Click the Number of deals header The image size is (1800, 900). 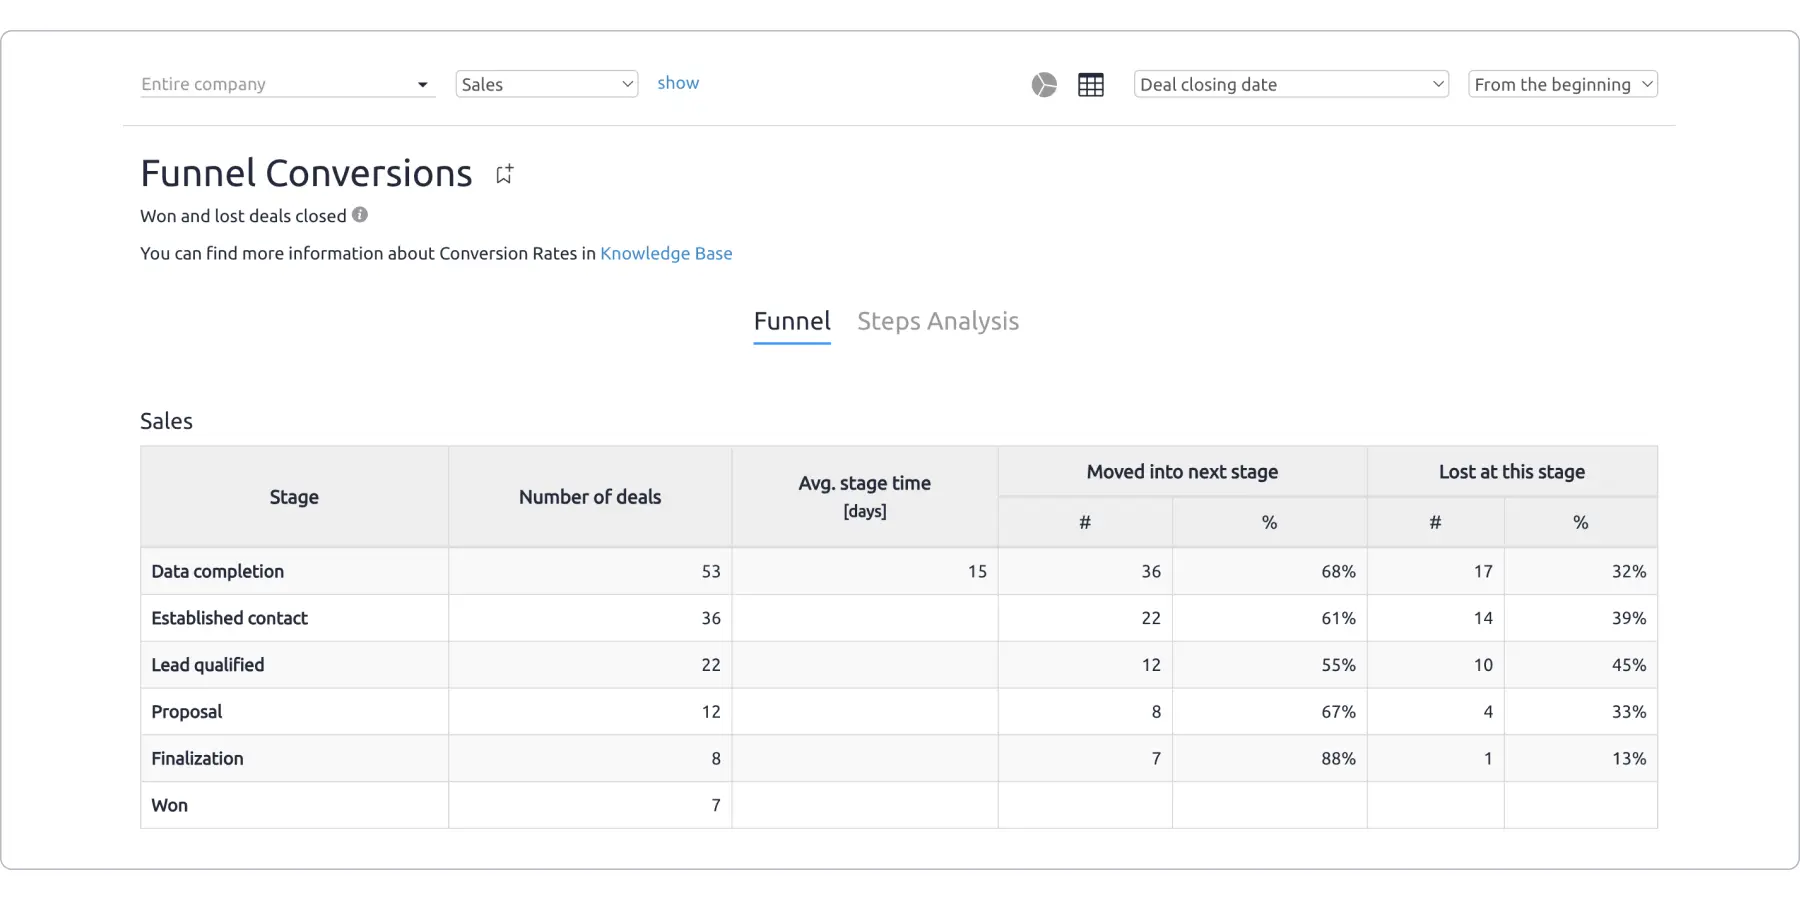[590, 497]
